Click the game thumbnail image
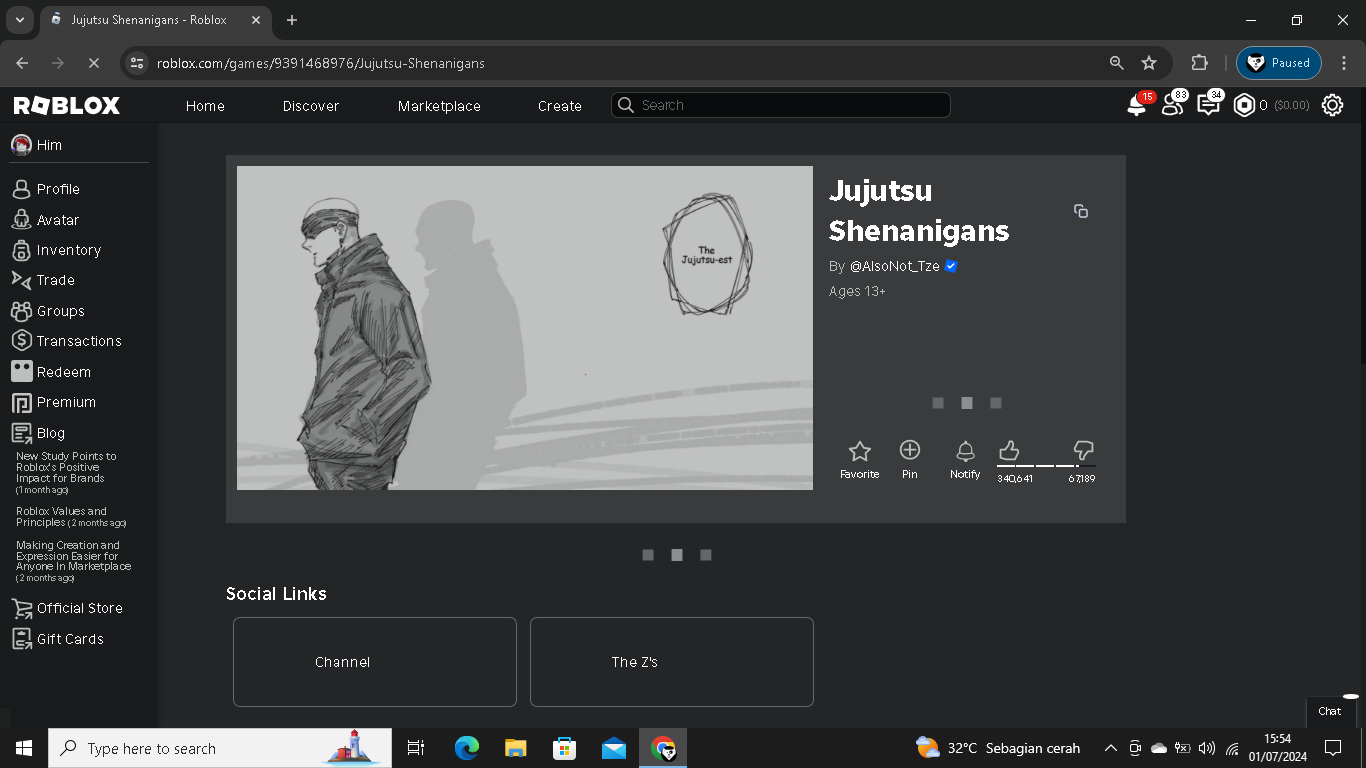The height and width of the screenshot is (768, 1366). (x=525, y=328)
